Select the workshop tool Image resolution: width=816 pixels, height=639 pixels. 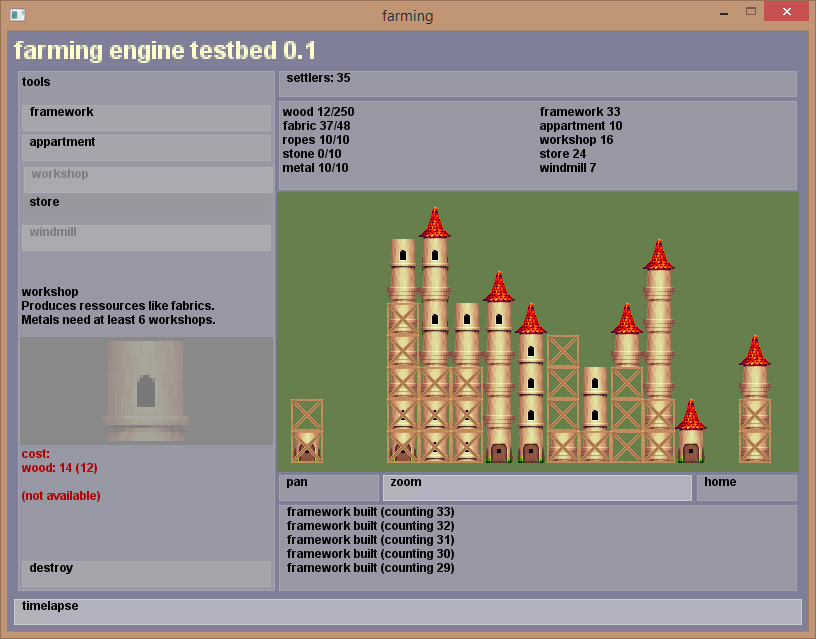(x=146, y=179)
